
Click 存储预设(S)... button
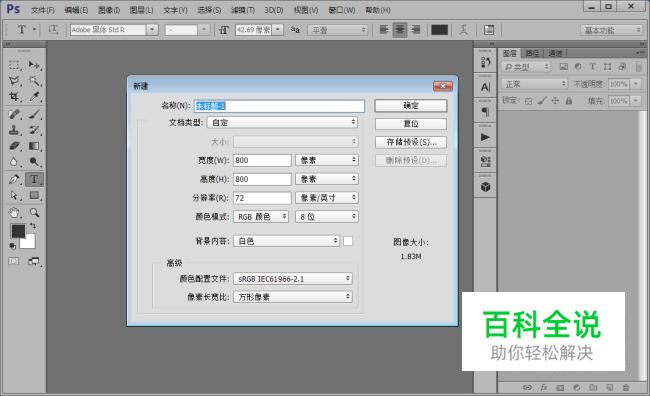(x=411, y=142)
